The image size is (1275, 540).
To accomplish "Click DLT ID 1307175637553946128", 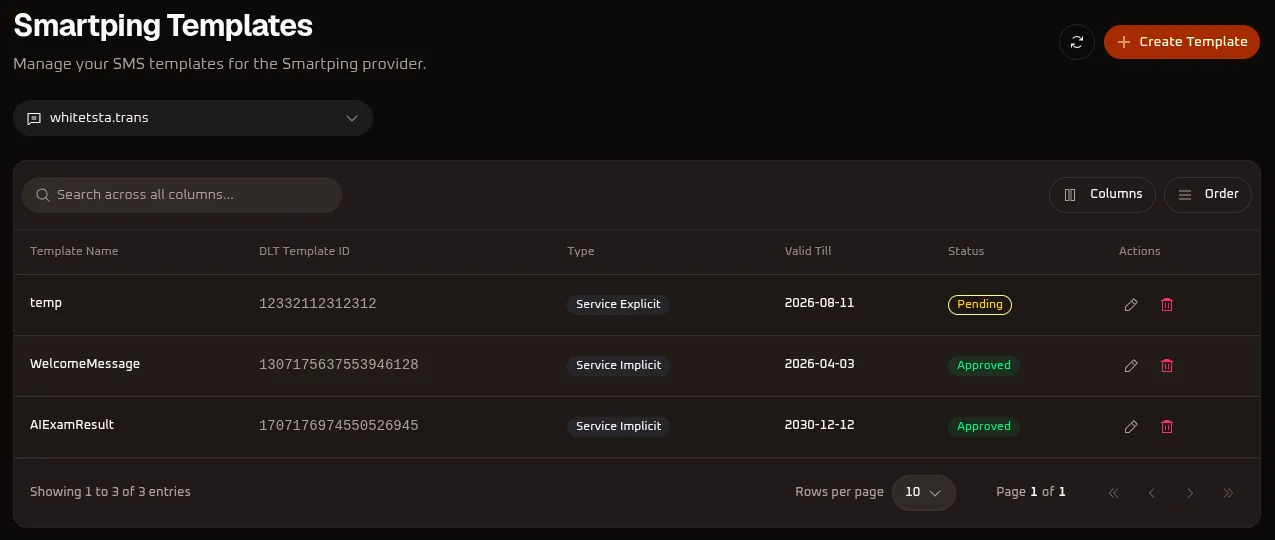I will click(339, 365).
